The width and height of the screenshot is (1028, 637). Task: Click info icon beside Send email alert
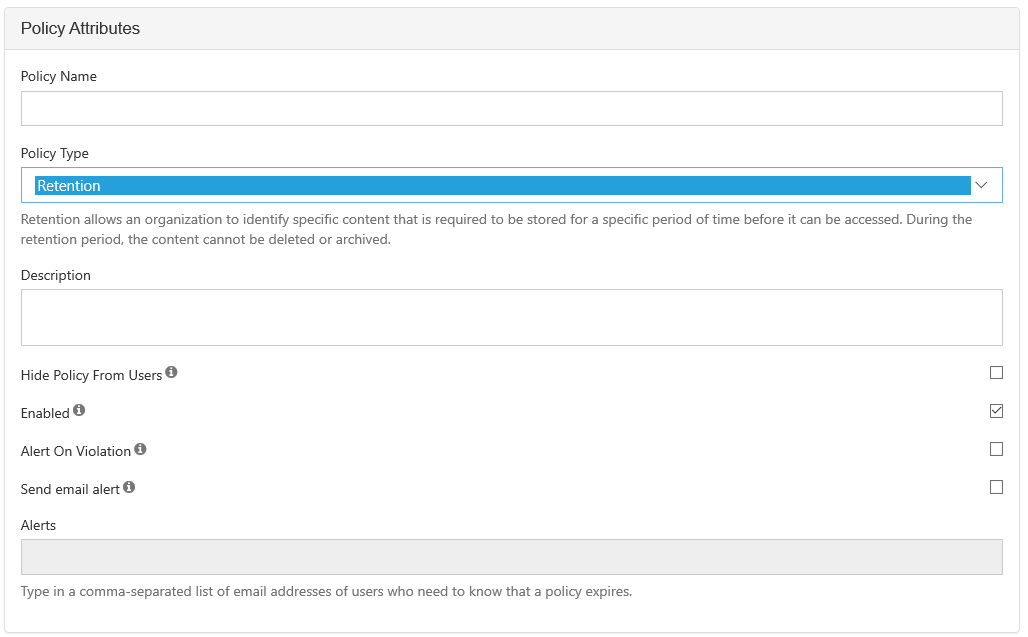[x=129, y=488]
